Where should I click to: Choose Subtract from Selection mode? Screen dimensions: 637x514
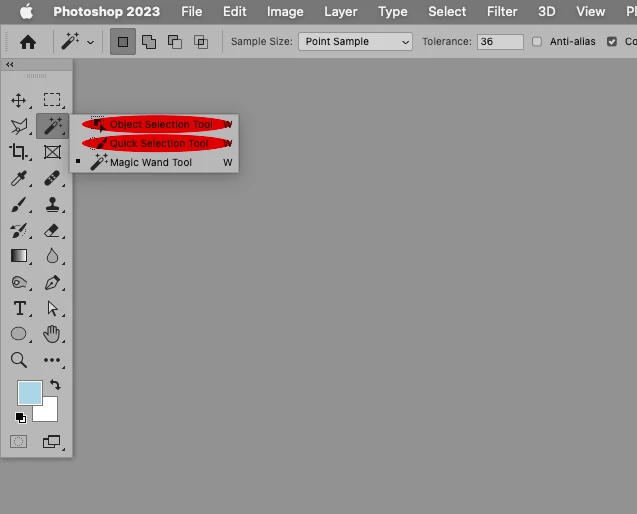coord(175,42)
